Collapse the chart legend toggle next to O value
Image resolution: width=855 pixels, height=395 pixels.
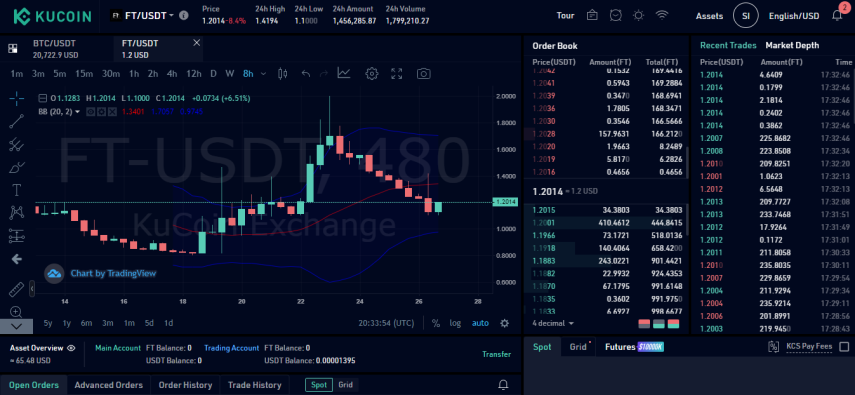coord(43,99)
